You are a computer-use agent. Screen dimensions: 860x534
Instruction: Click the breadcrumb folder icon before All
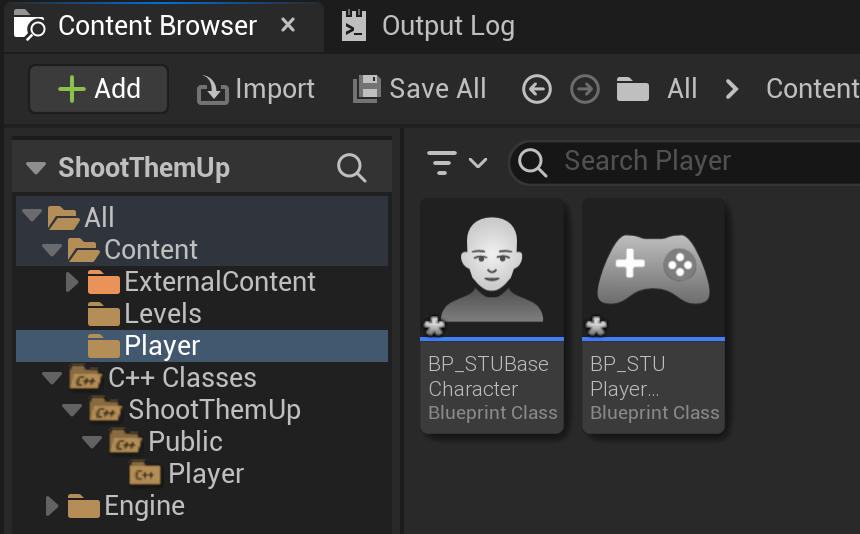[x=632, y=89]
